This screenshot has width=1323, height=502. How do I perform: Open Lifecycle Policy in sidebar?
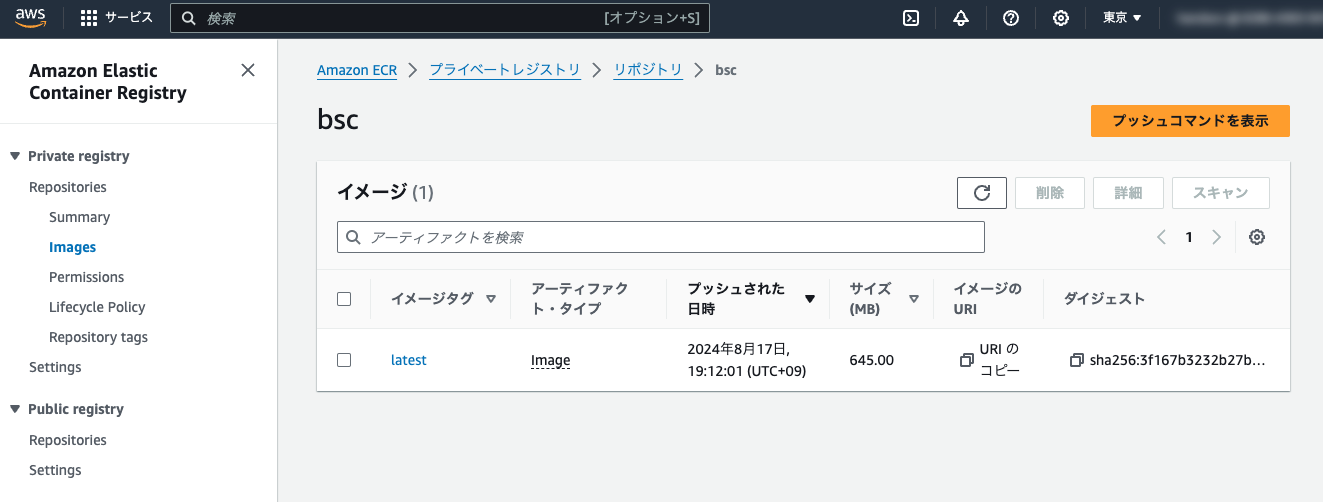(97, 307)
